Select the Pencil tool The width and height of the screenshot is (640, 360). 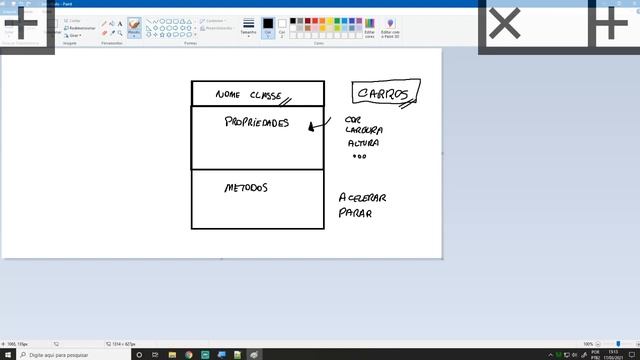(x=104, y=24)
